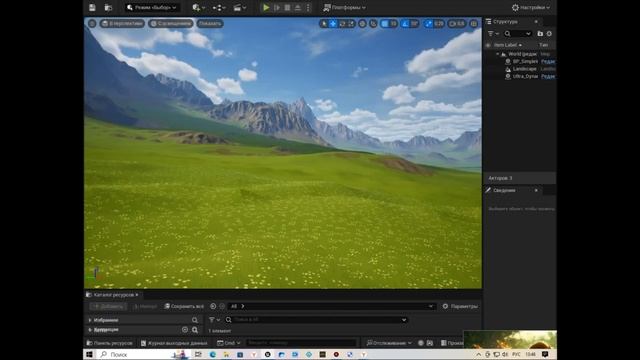Click the С освещением lit mode button
This screenshot has height=360, width=640.
[x=171, y=23]
